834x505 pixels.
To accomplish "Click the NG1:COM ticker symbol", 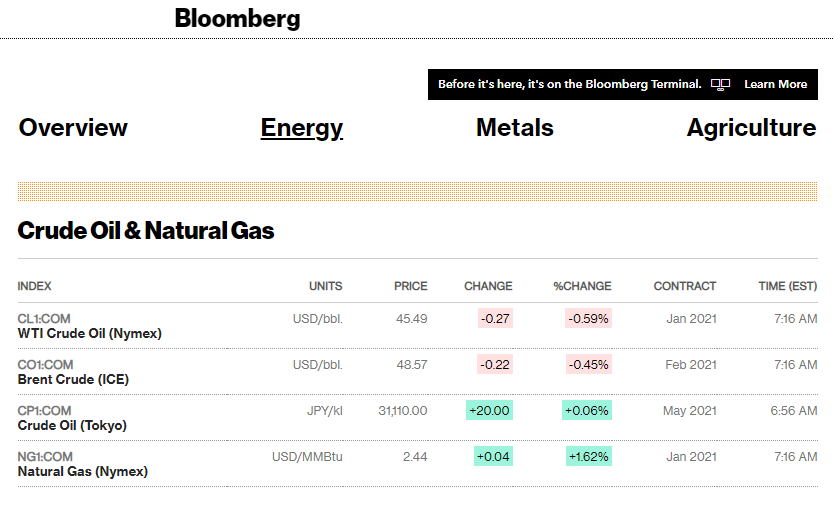I will click(45, 457).
